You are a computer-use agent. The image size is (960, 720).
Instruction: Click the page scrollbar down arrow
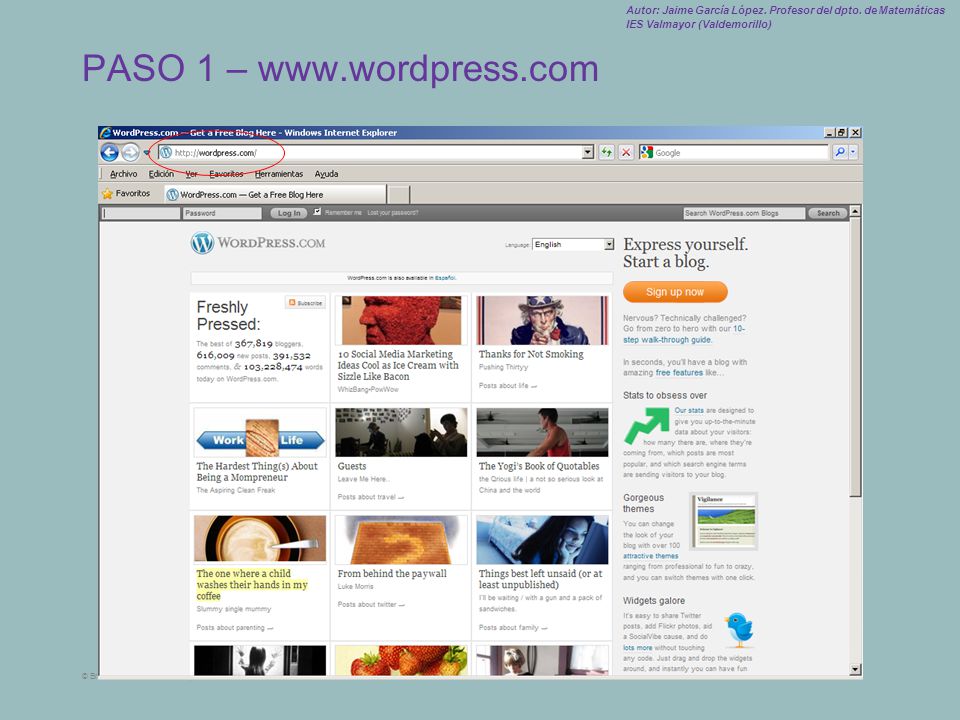pyautogui.click(x=855, y=669)
